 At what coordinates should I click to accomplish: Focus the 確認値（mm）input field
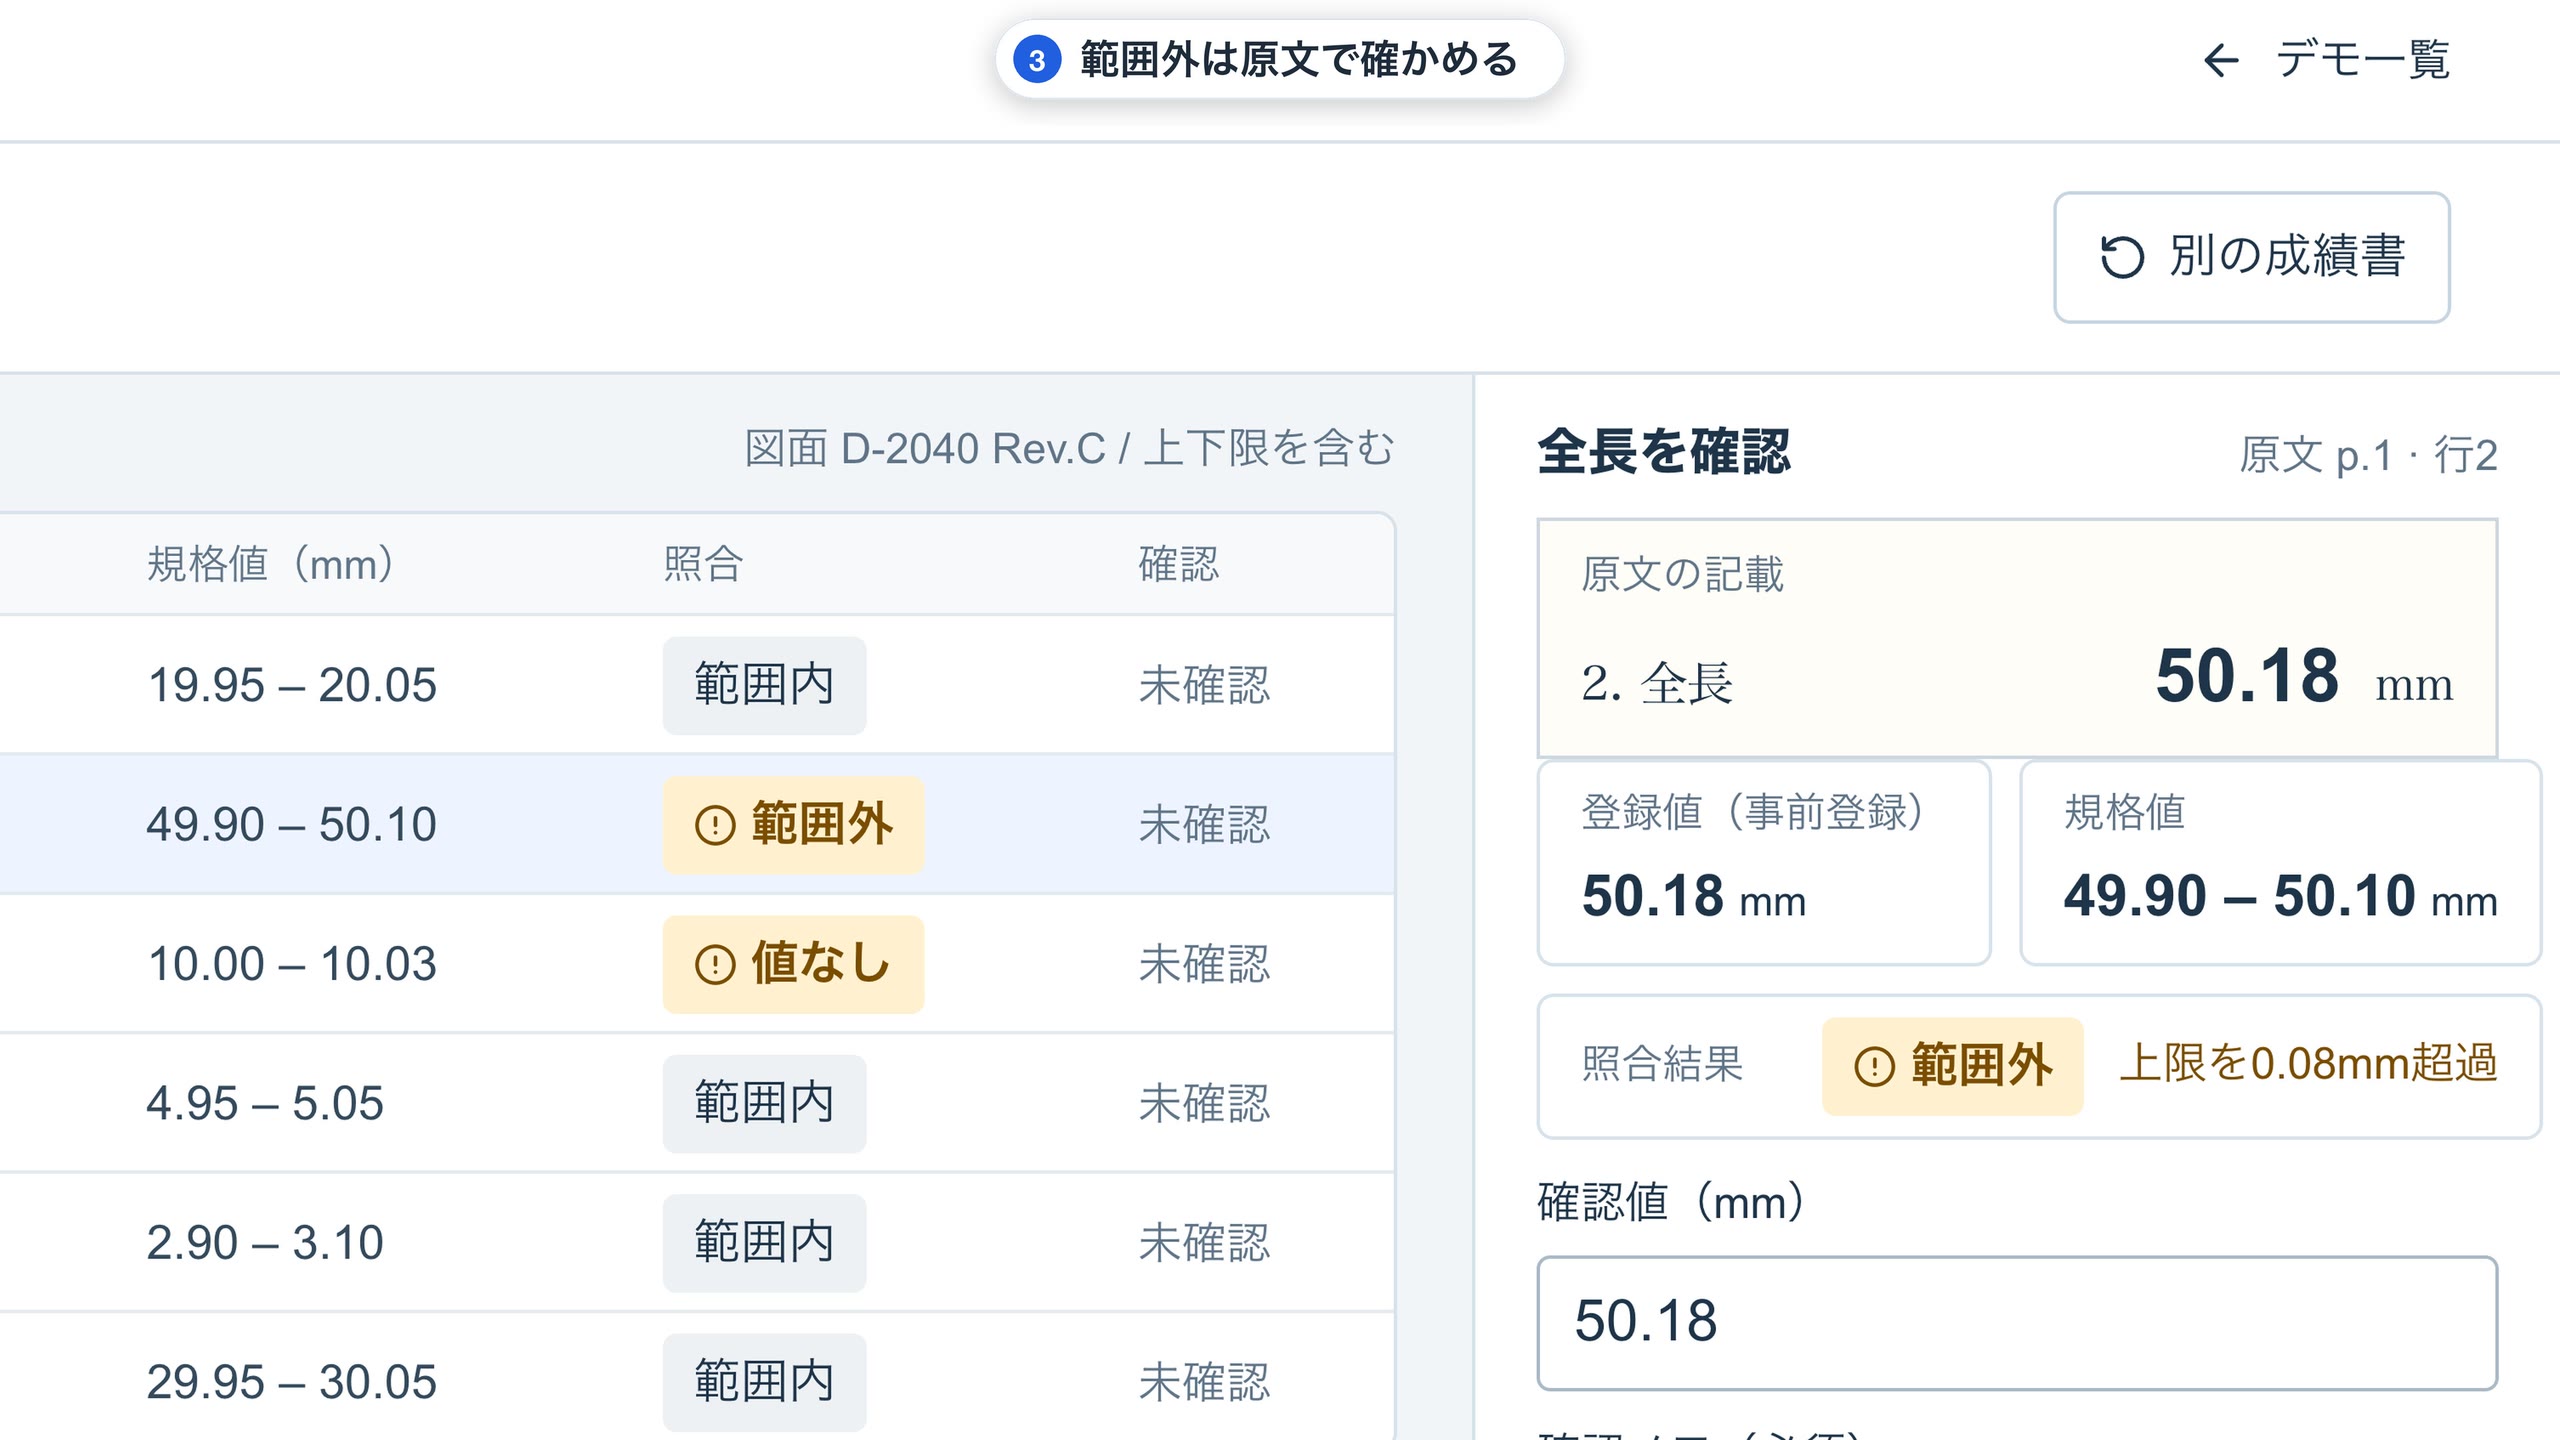2017,1323
